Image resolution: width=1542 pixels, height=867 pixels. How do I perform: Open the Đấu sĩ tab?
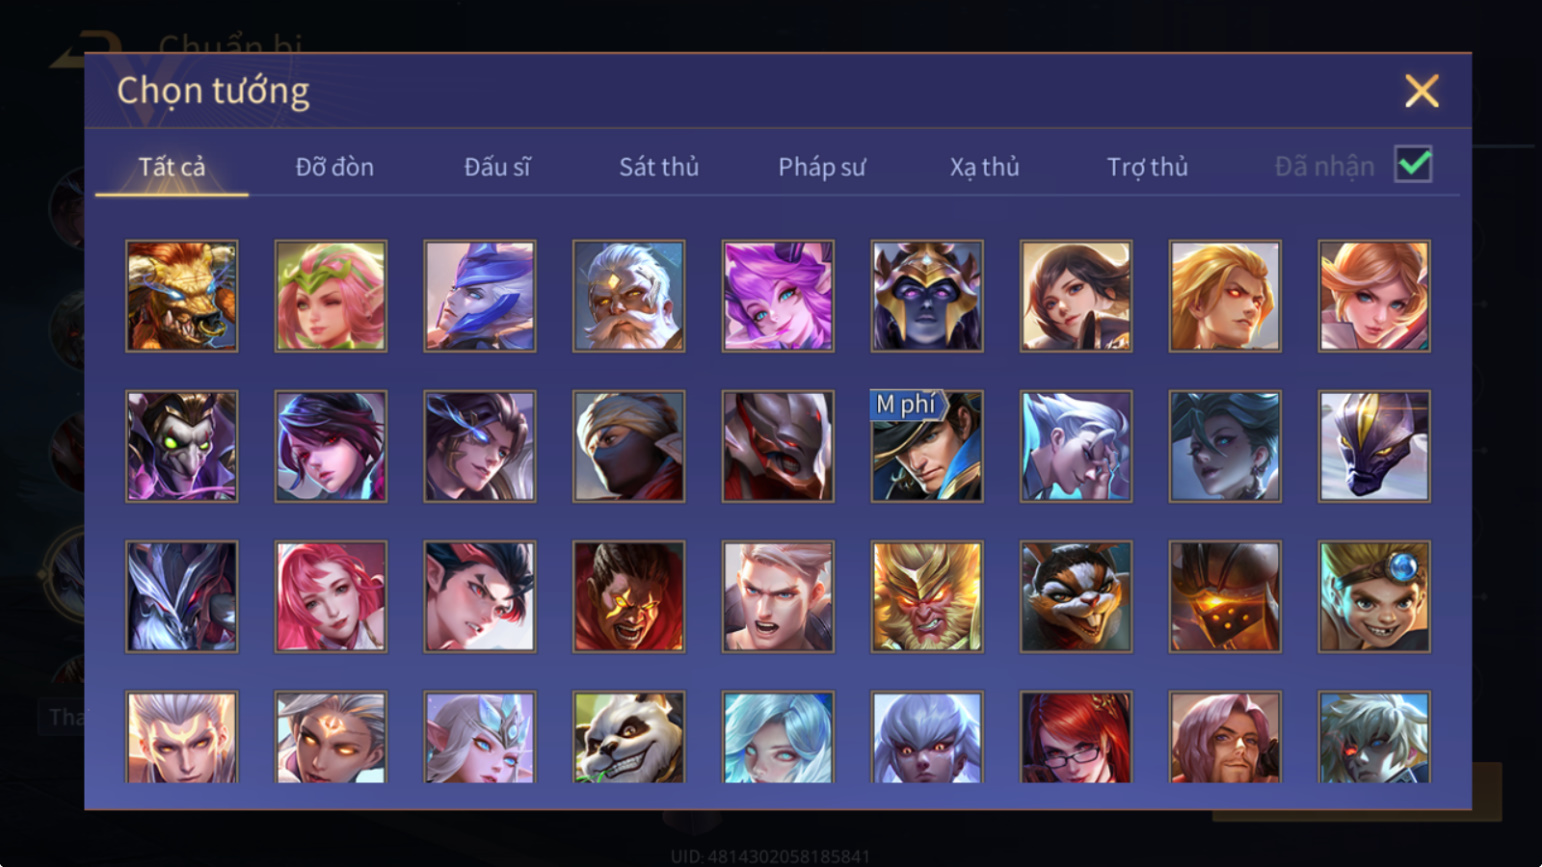[497, 167]
